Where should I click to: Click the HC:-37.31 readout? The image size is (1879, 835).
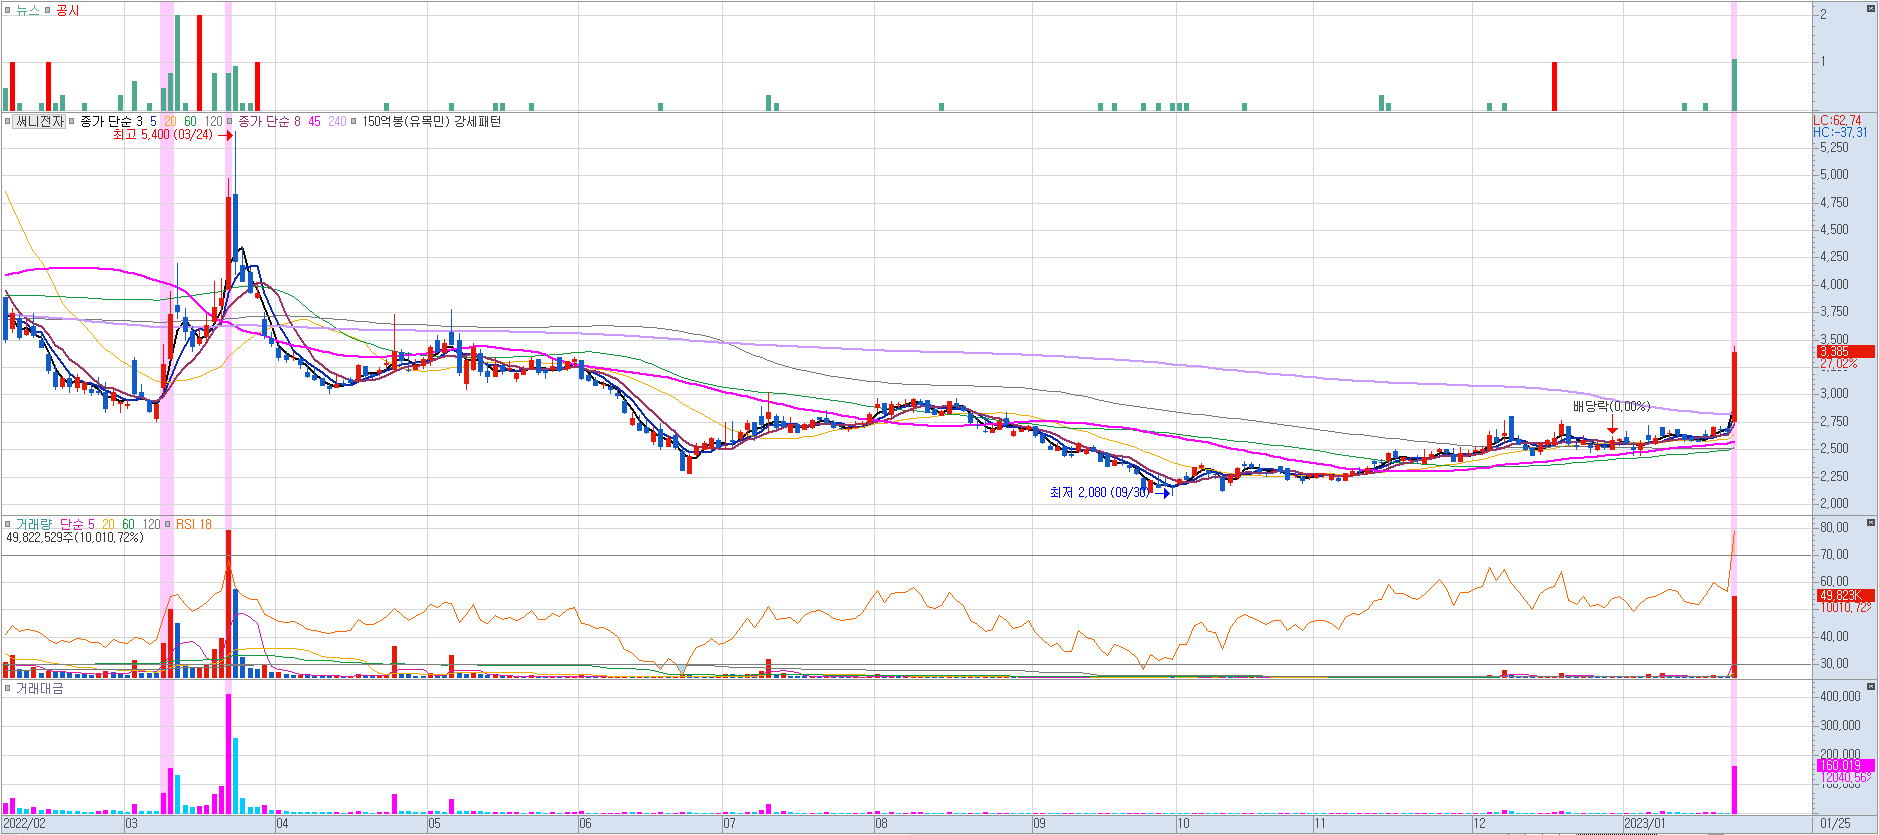1840,132
